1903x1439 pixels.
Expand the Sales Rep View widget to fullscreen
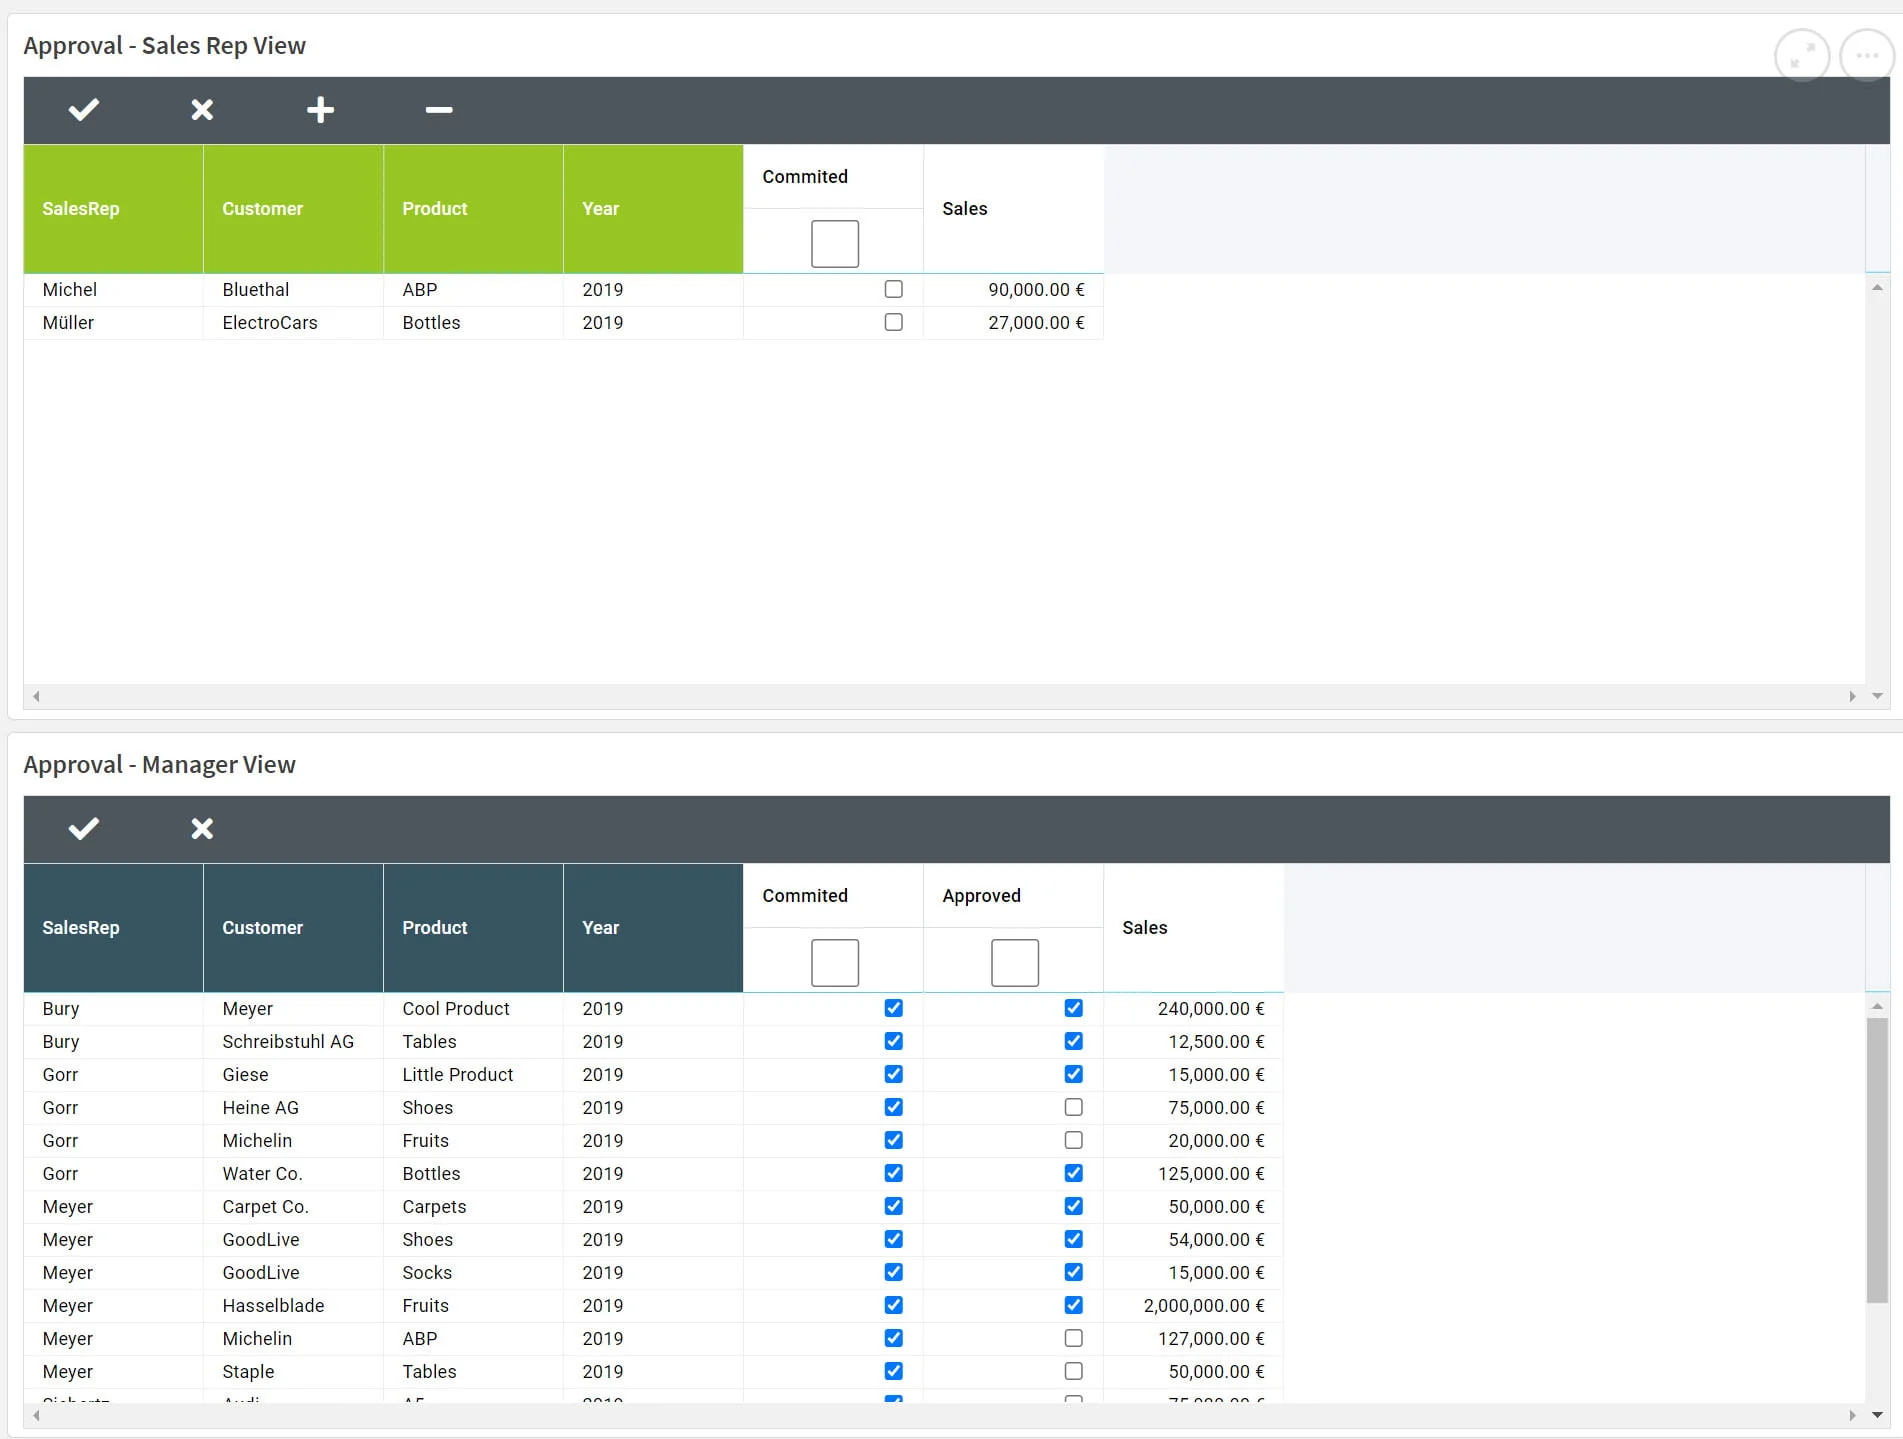pyautogui.click(x=1801, y=56)
